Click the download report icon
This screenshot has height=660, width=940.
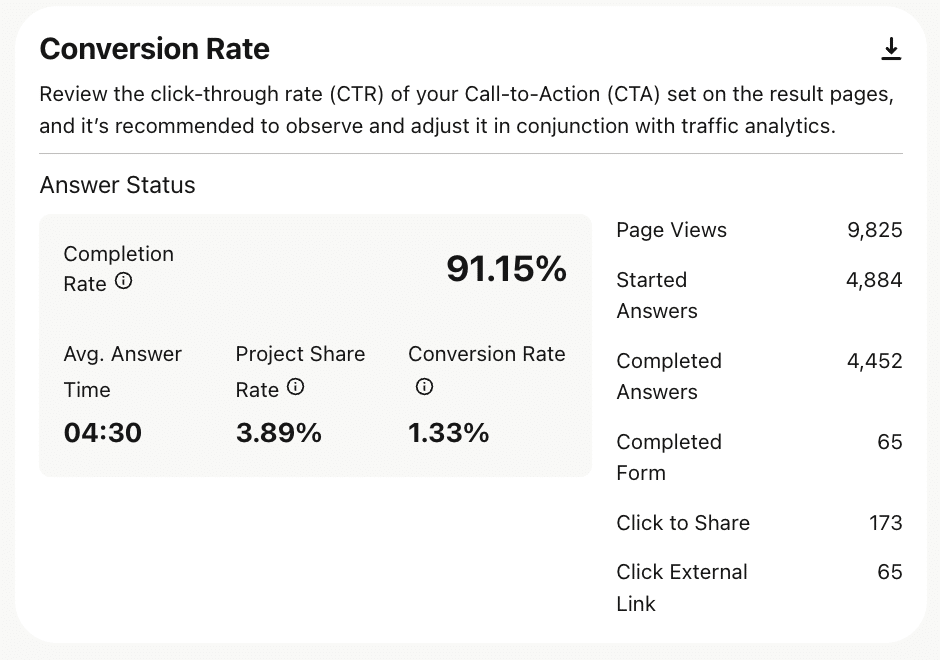pyautogui.click(x=891, y=49)
